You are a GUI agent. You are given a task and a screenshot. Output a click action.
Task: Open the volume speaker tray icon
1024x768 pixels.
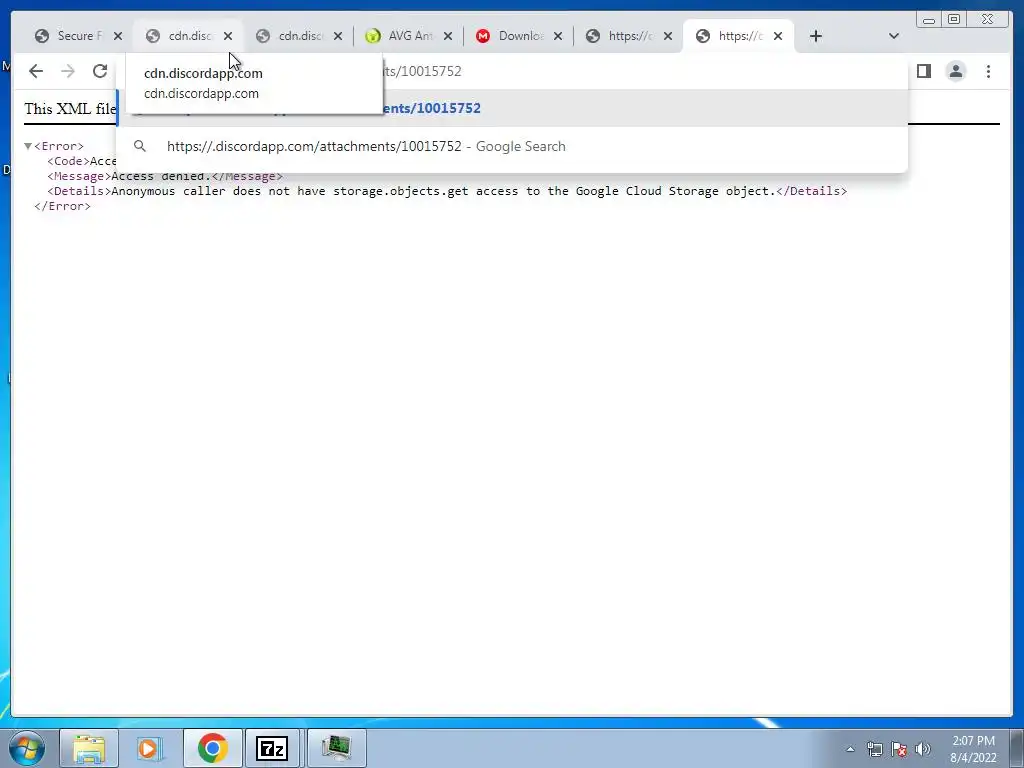tap(923, 749)
